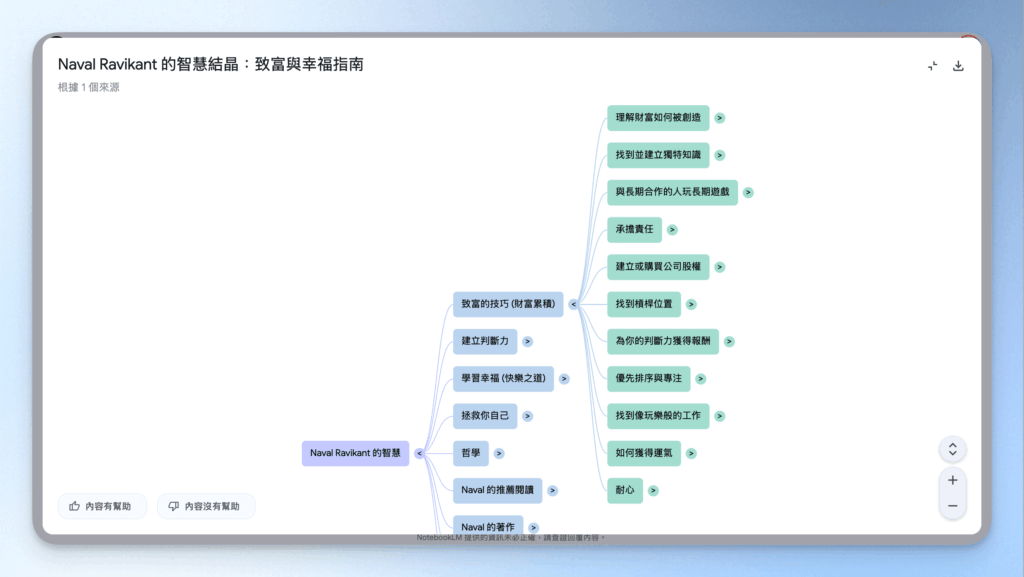Select the 耐心 node

point(625,490)
